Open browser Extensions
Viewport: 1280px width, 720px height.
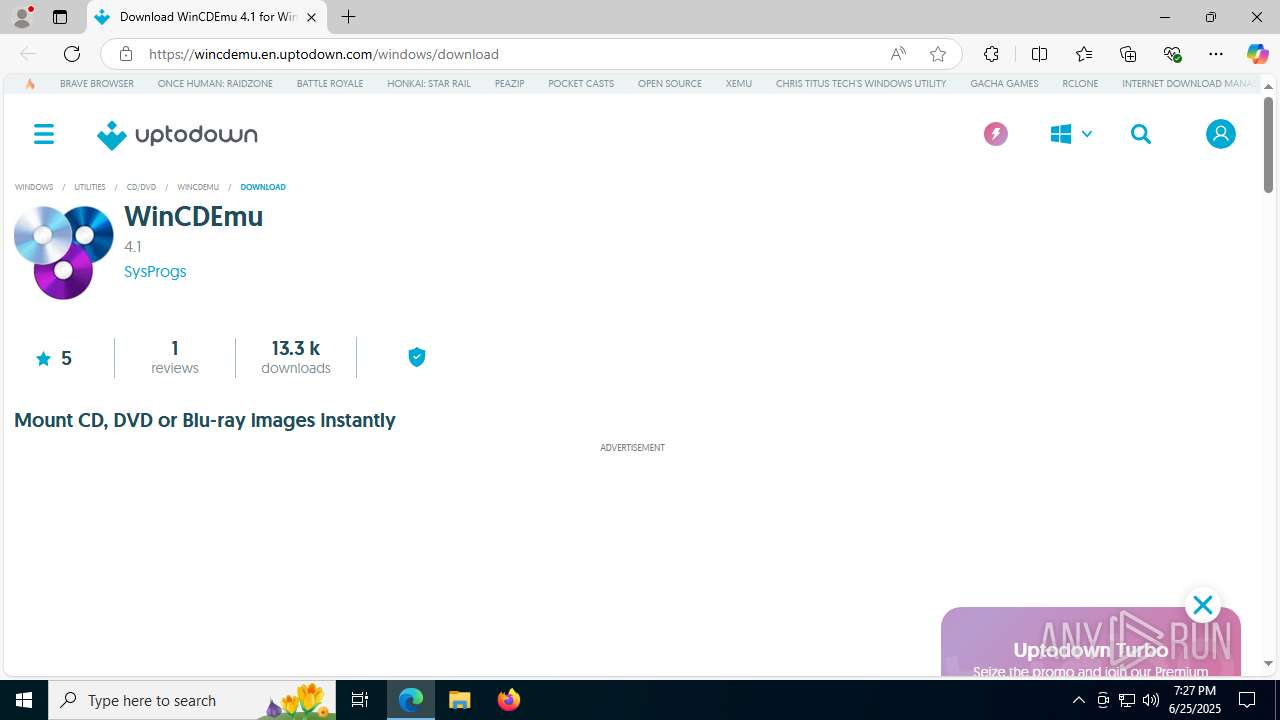pyautogui.click(x=991, y=54)
